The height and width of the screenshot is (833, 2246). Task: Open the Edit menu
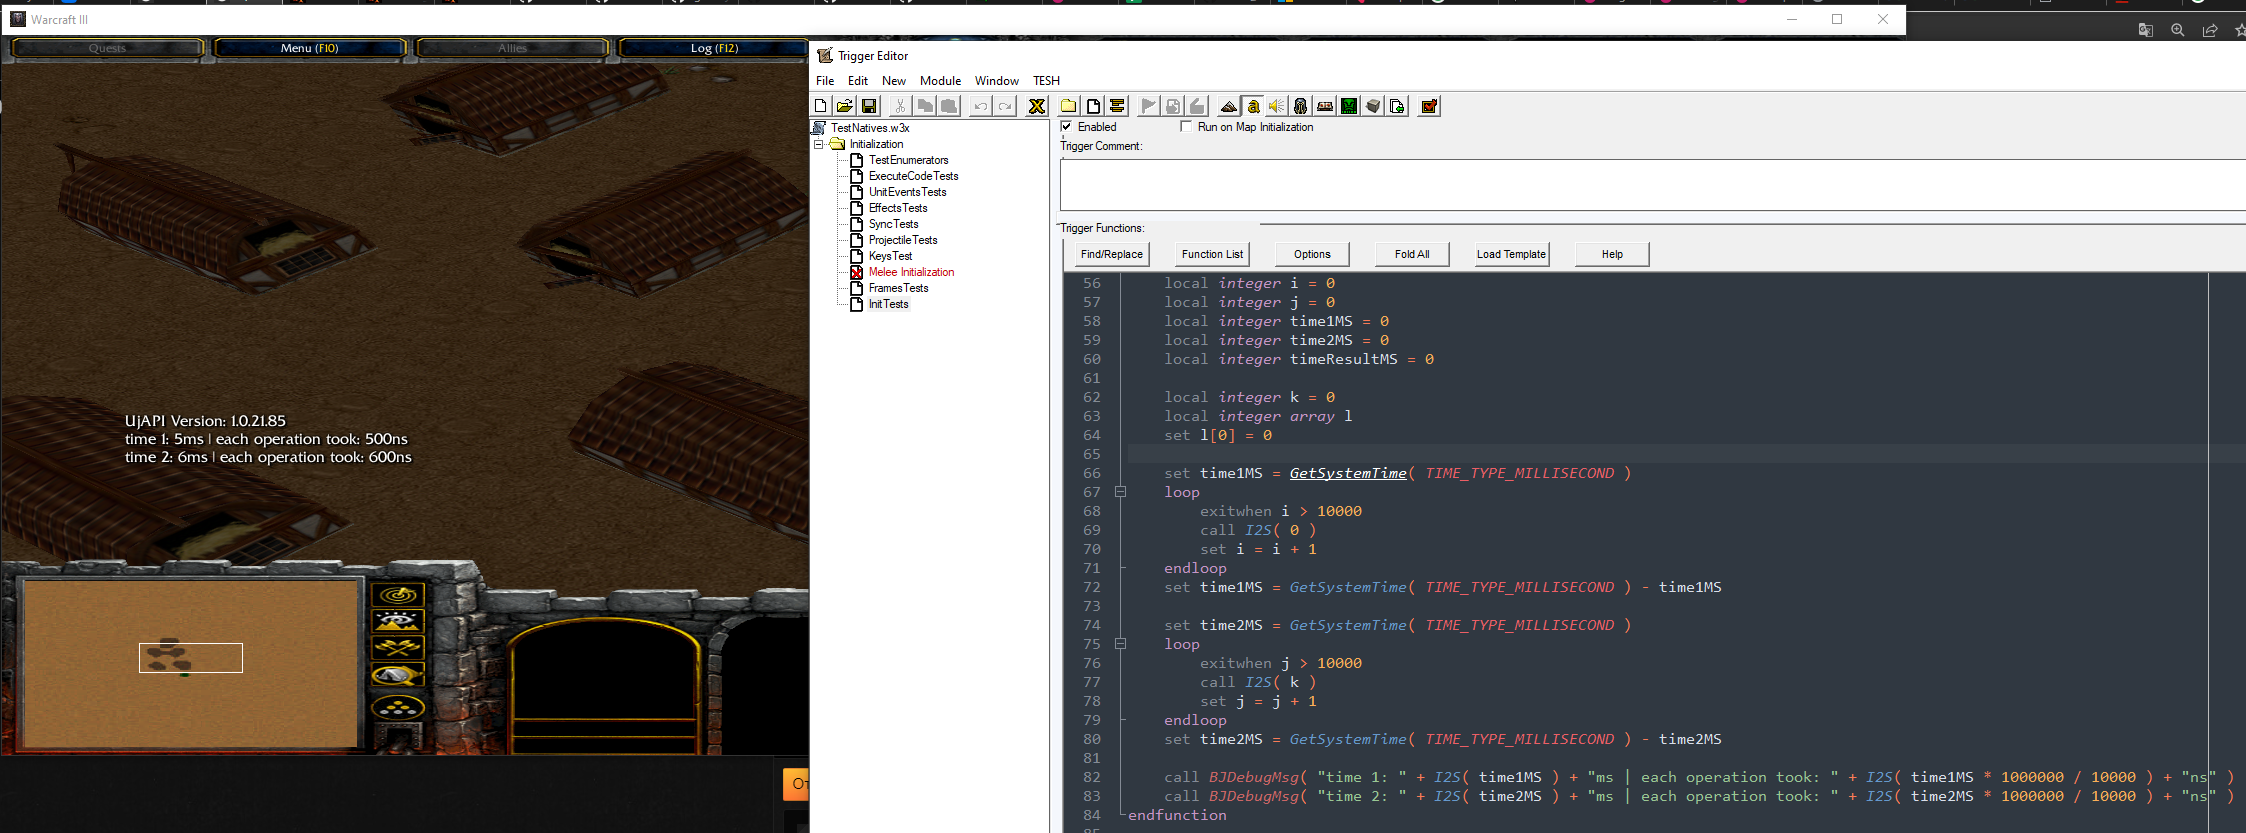(858, 81)
